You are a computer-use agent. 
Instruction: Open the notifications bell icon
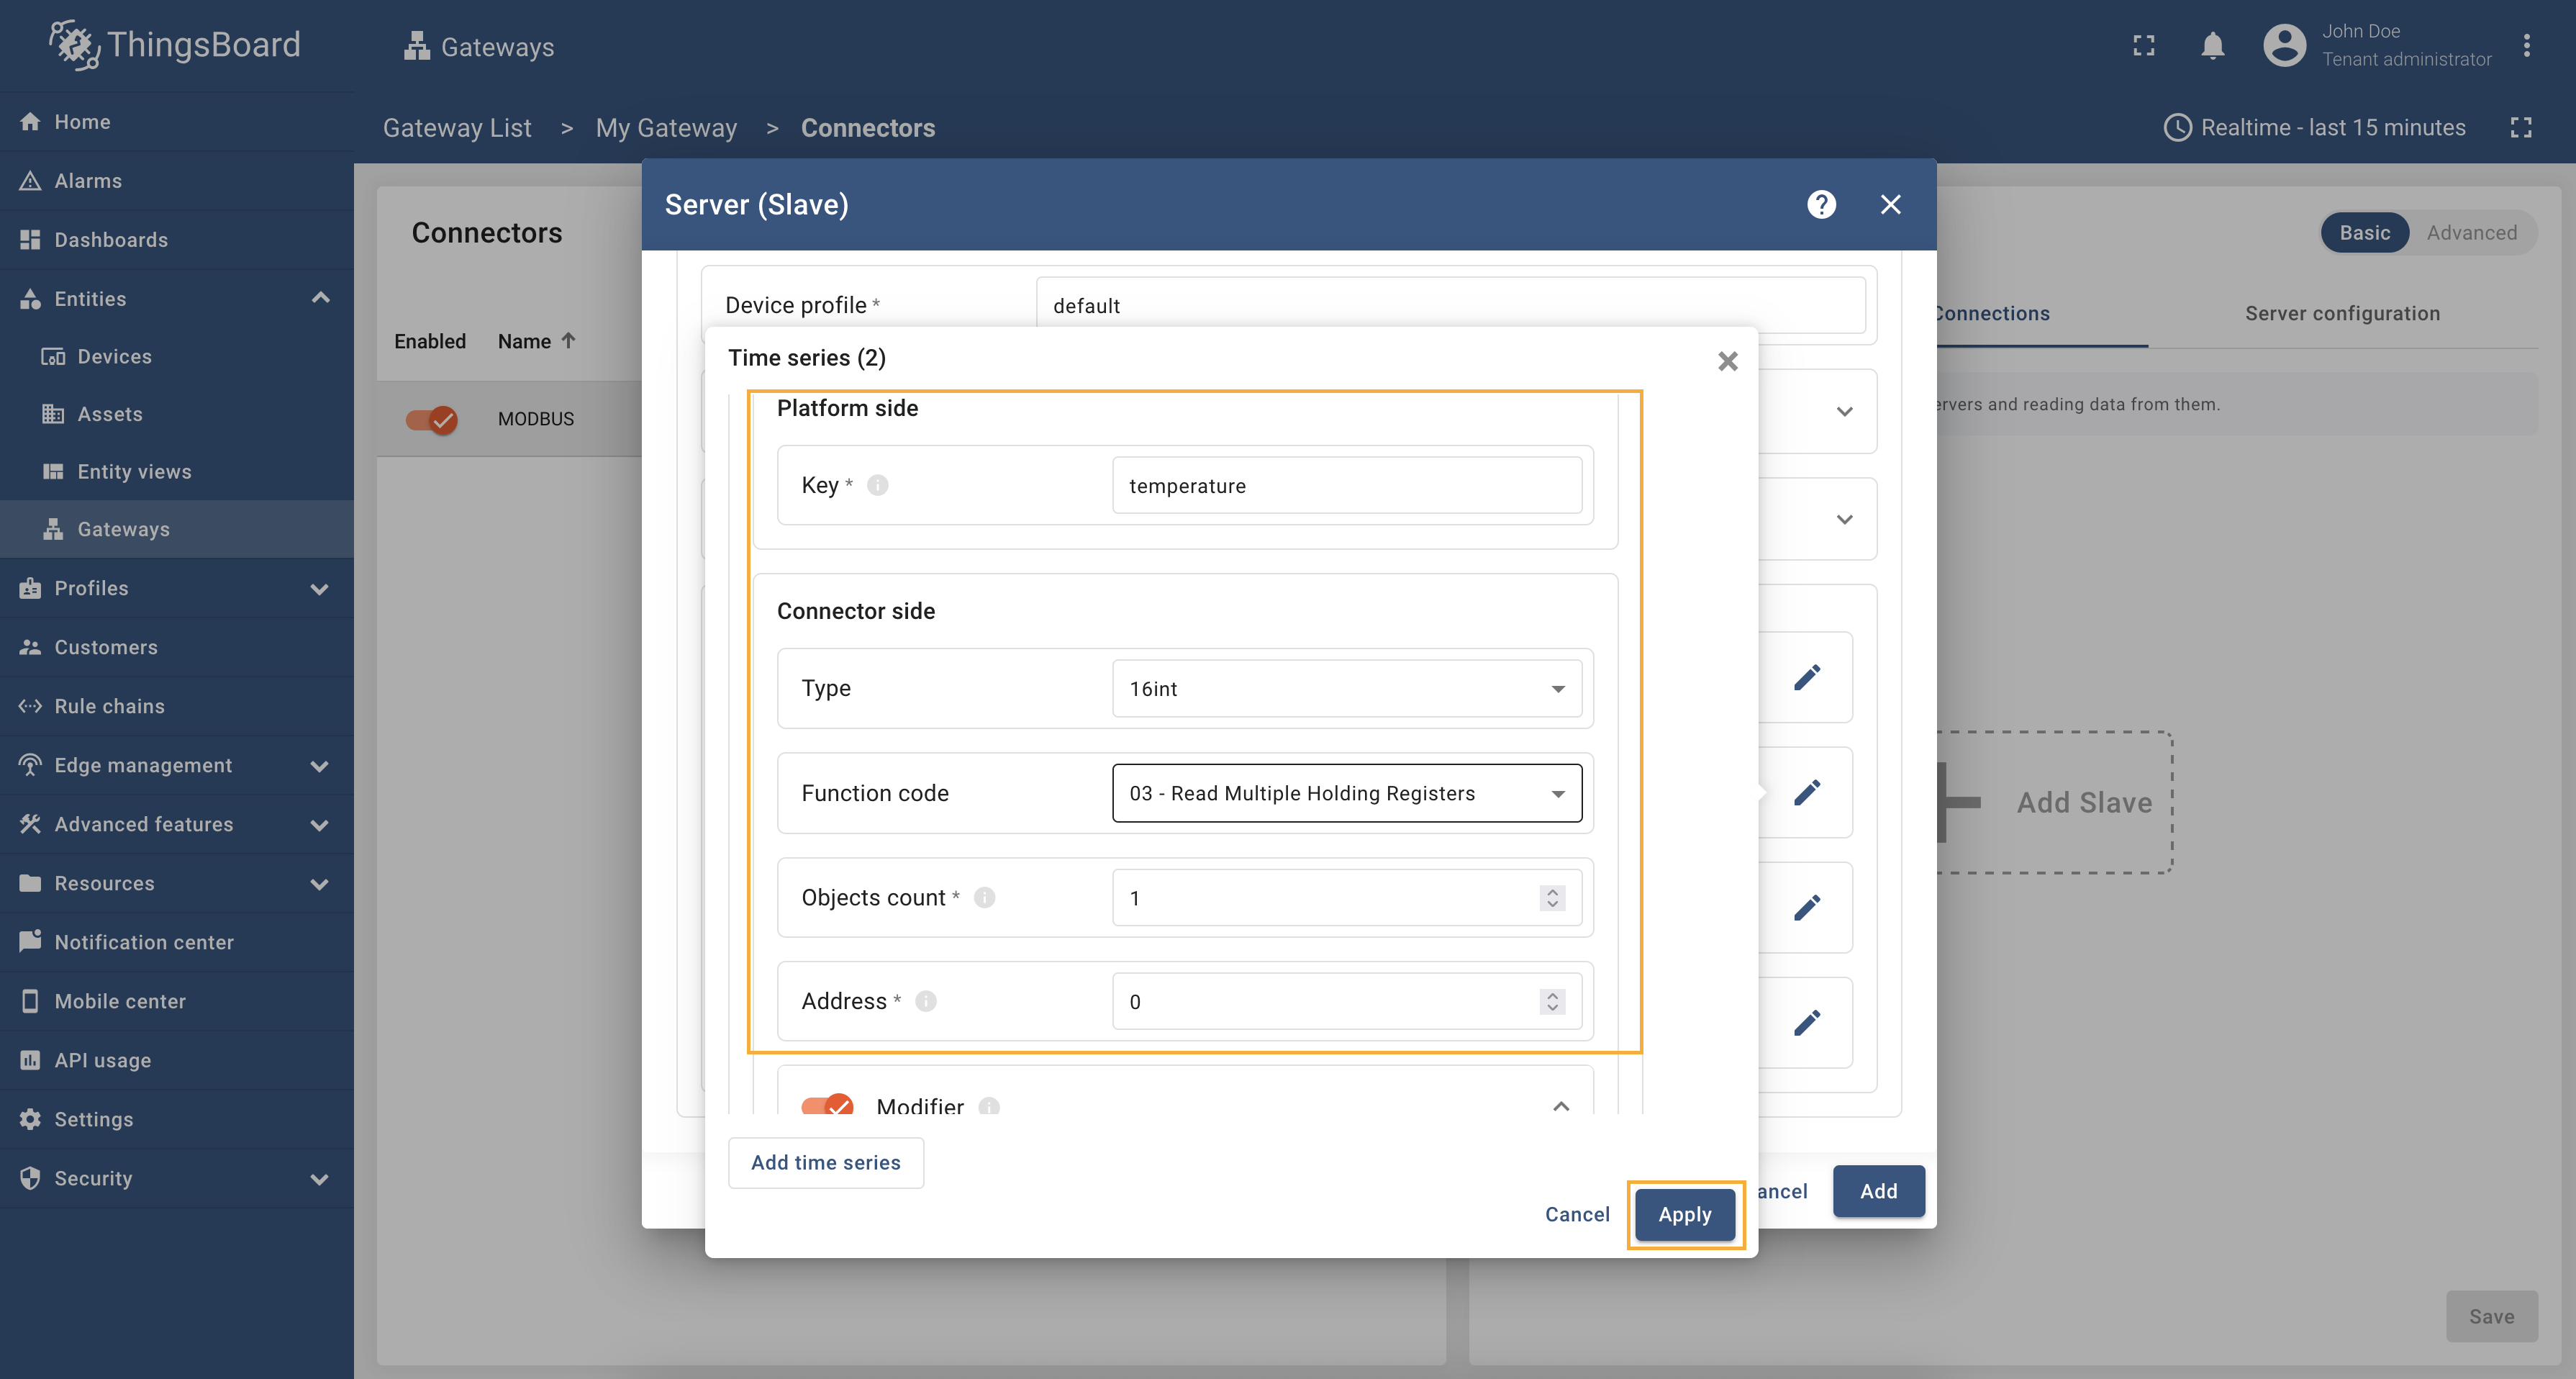coord(2212,45)
